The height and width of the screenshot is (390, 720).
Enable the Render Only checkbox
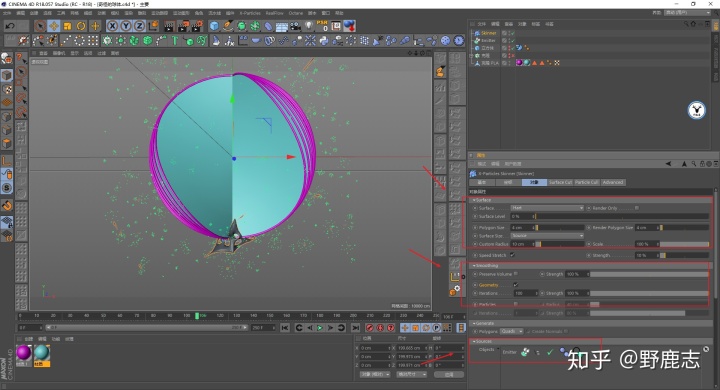point(637,208)
